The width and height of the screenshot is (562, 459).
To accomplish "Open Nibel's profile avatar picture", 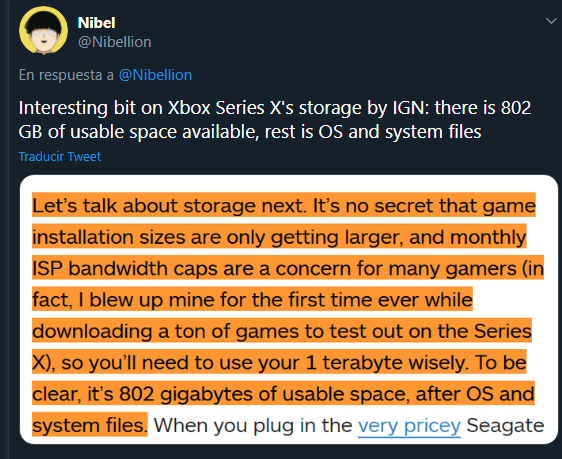I will coord(43,30).
